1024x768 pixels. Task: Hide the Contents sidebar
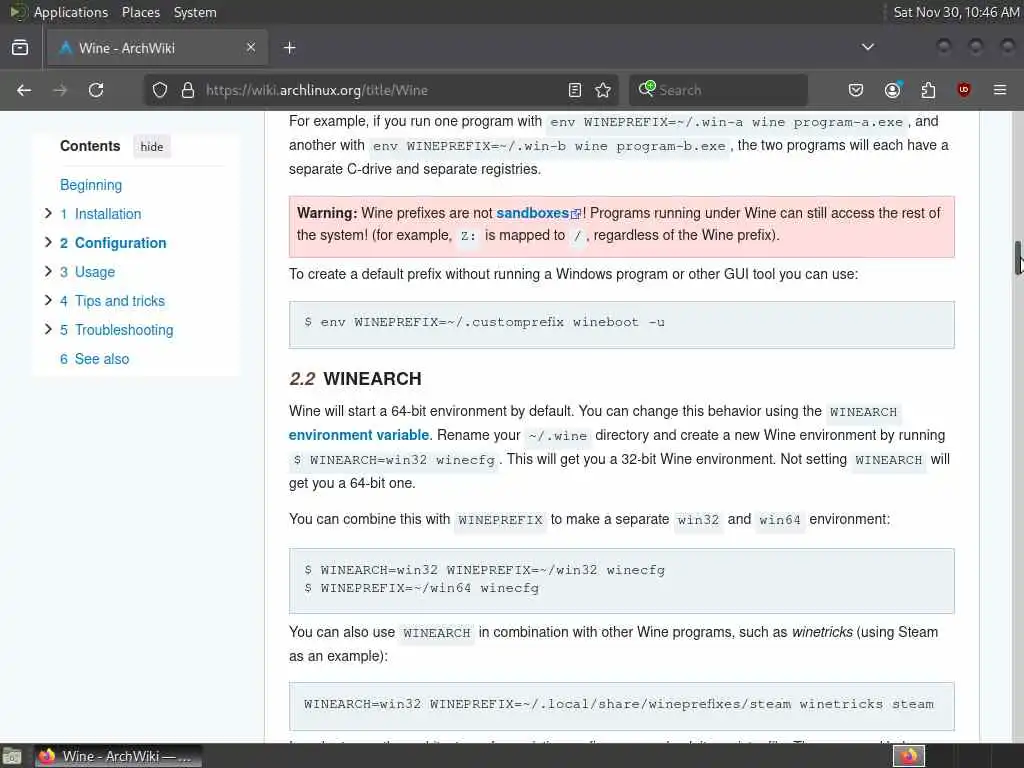152,147
